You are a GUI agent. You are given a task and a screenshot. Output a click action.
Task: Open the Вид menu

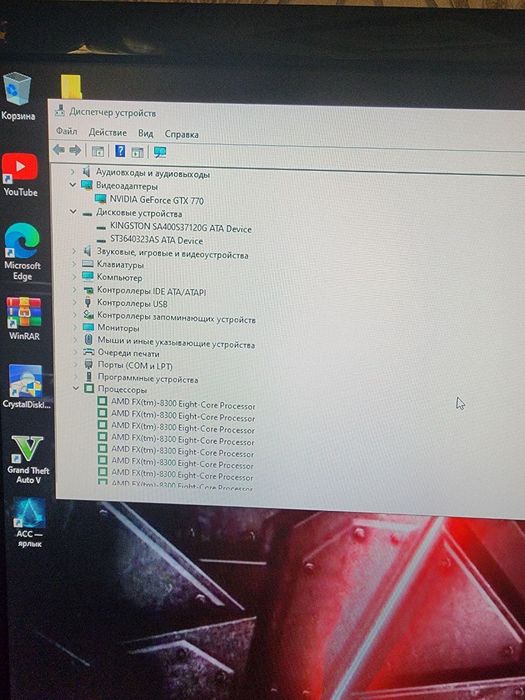click(146, 133)
